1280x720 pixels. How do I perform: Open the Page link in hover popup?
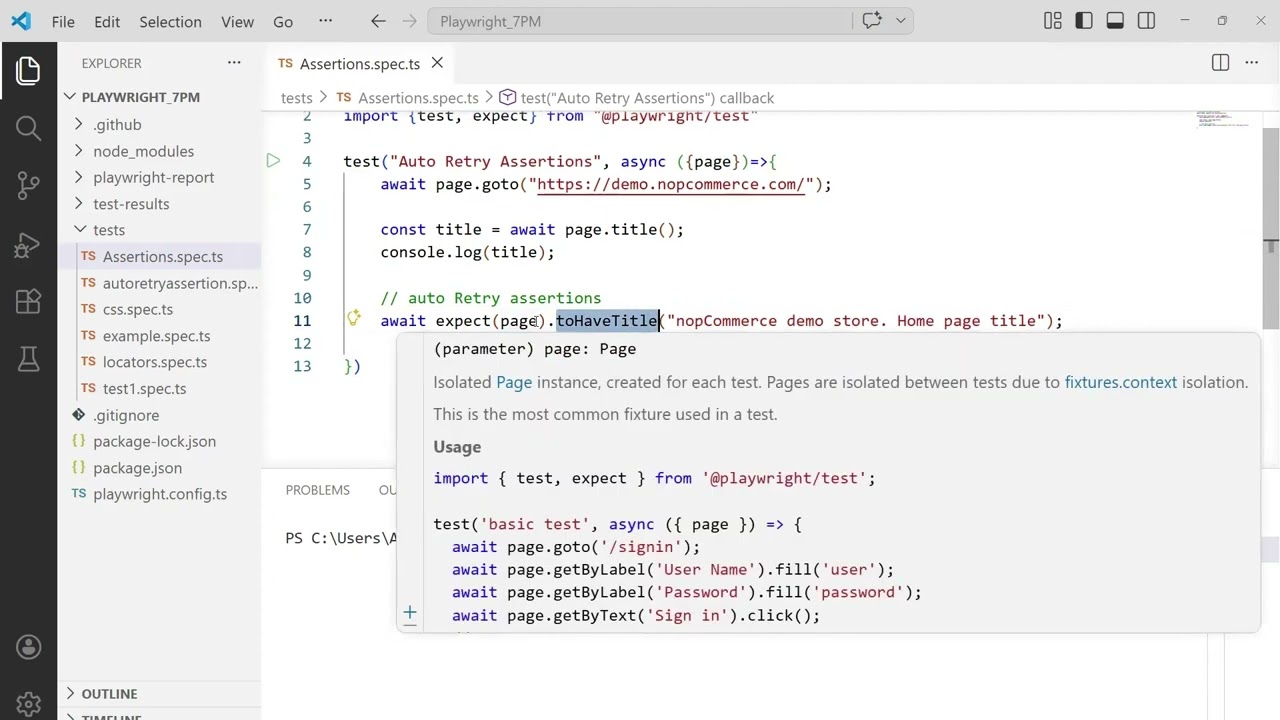[x=514, y=382]
